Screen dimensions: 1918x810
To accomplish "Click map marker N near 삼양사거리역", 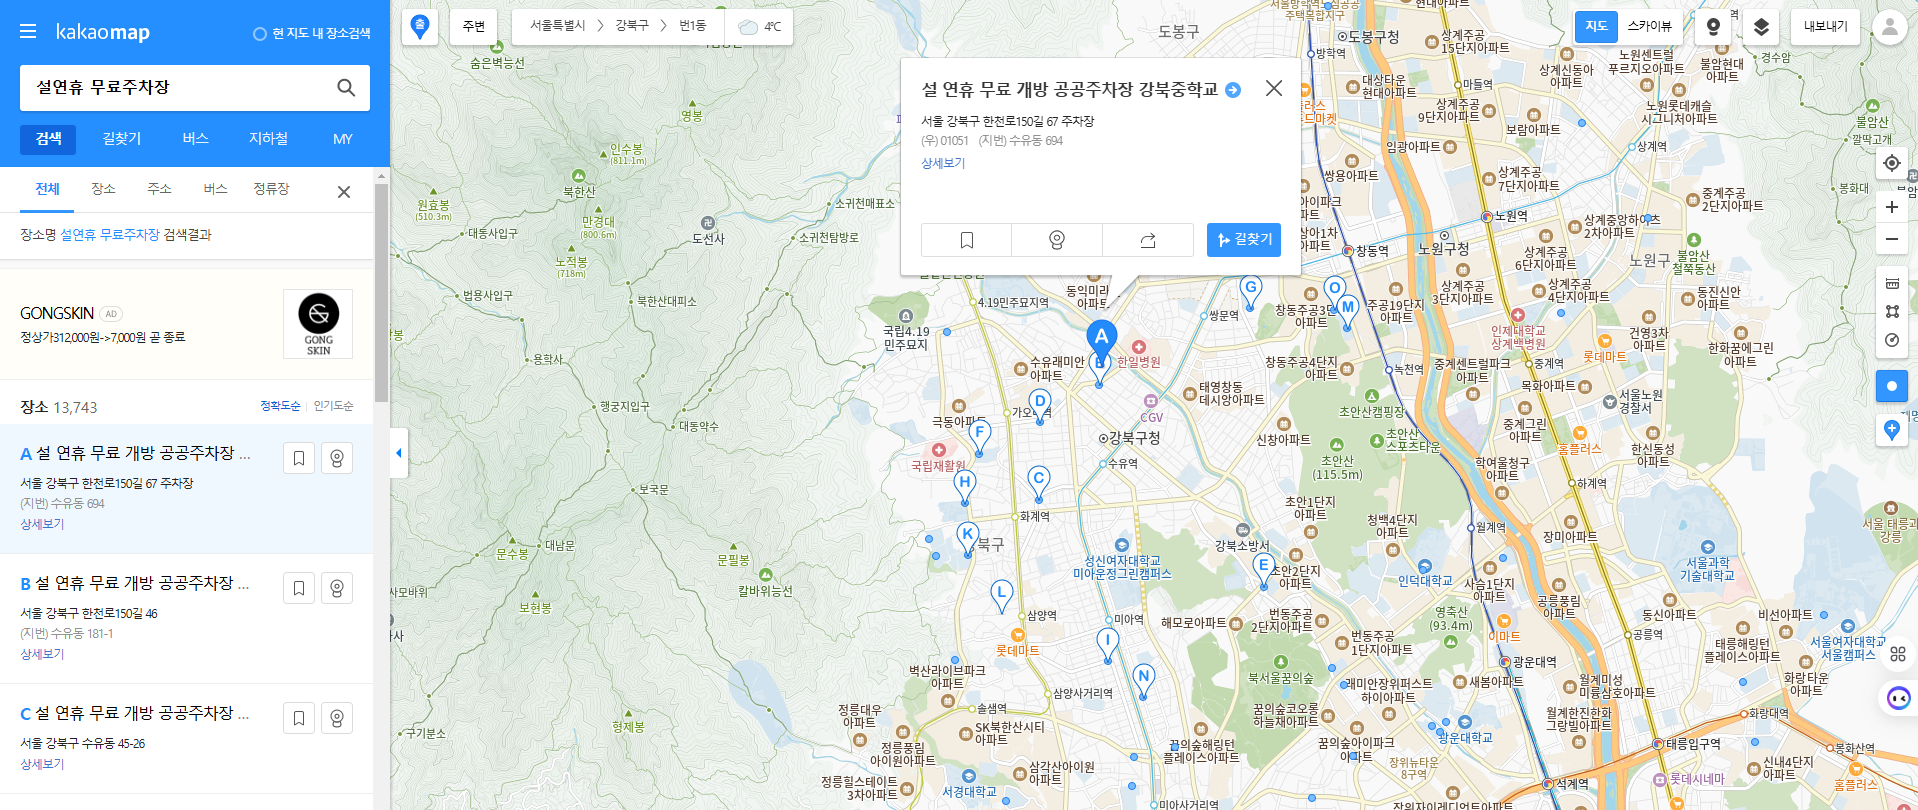I will (x=1144, y=680).
